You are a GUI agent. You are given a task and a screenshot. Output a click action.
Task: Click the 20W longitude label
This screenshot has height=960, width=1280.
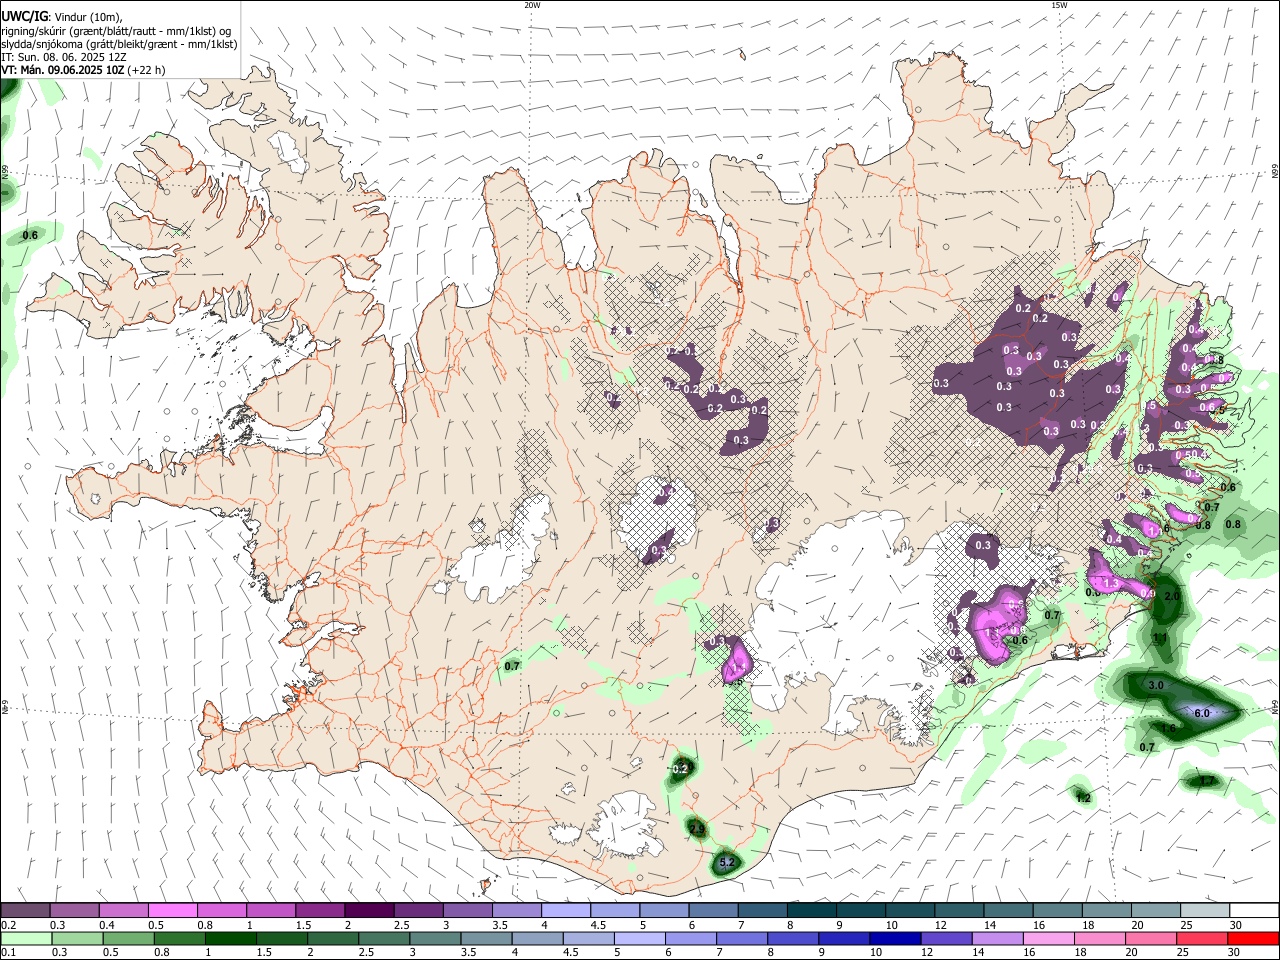[532, 5]
